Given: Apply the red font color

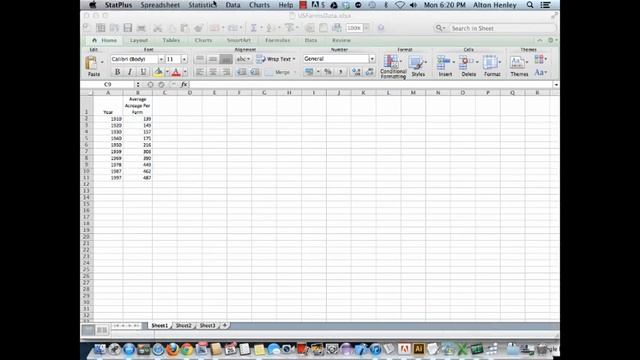Looking at the screenshot, I should [176, 72].
